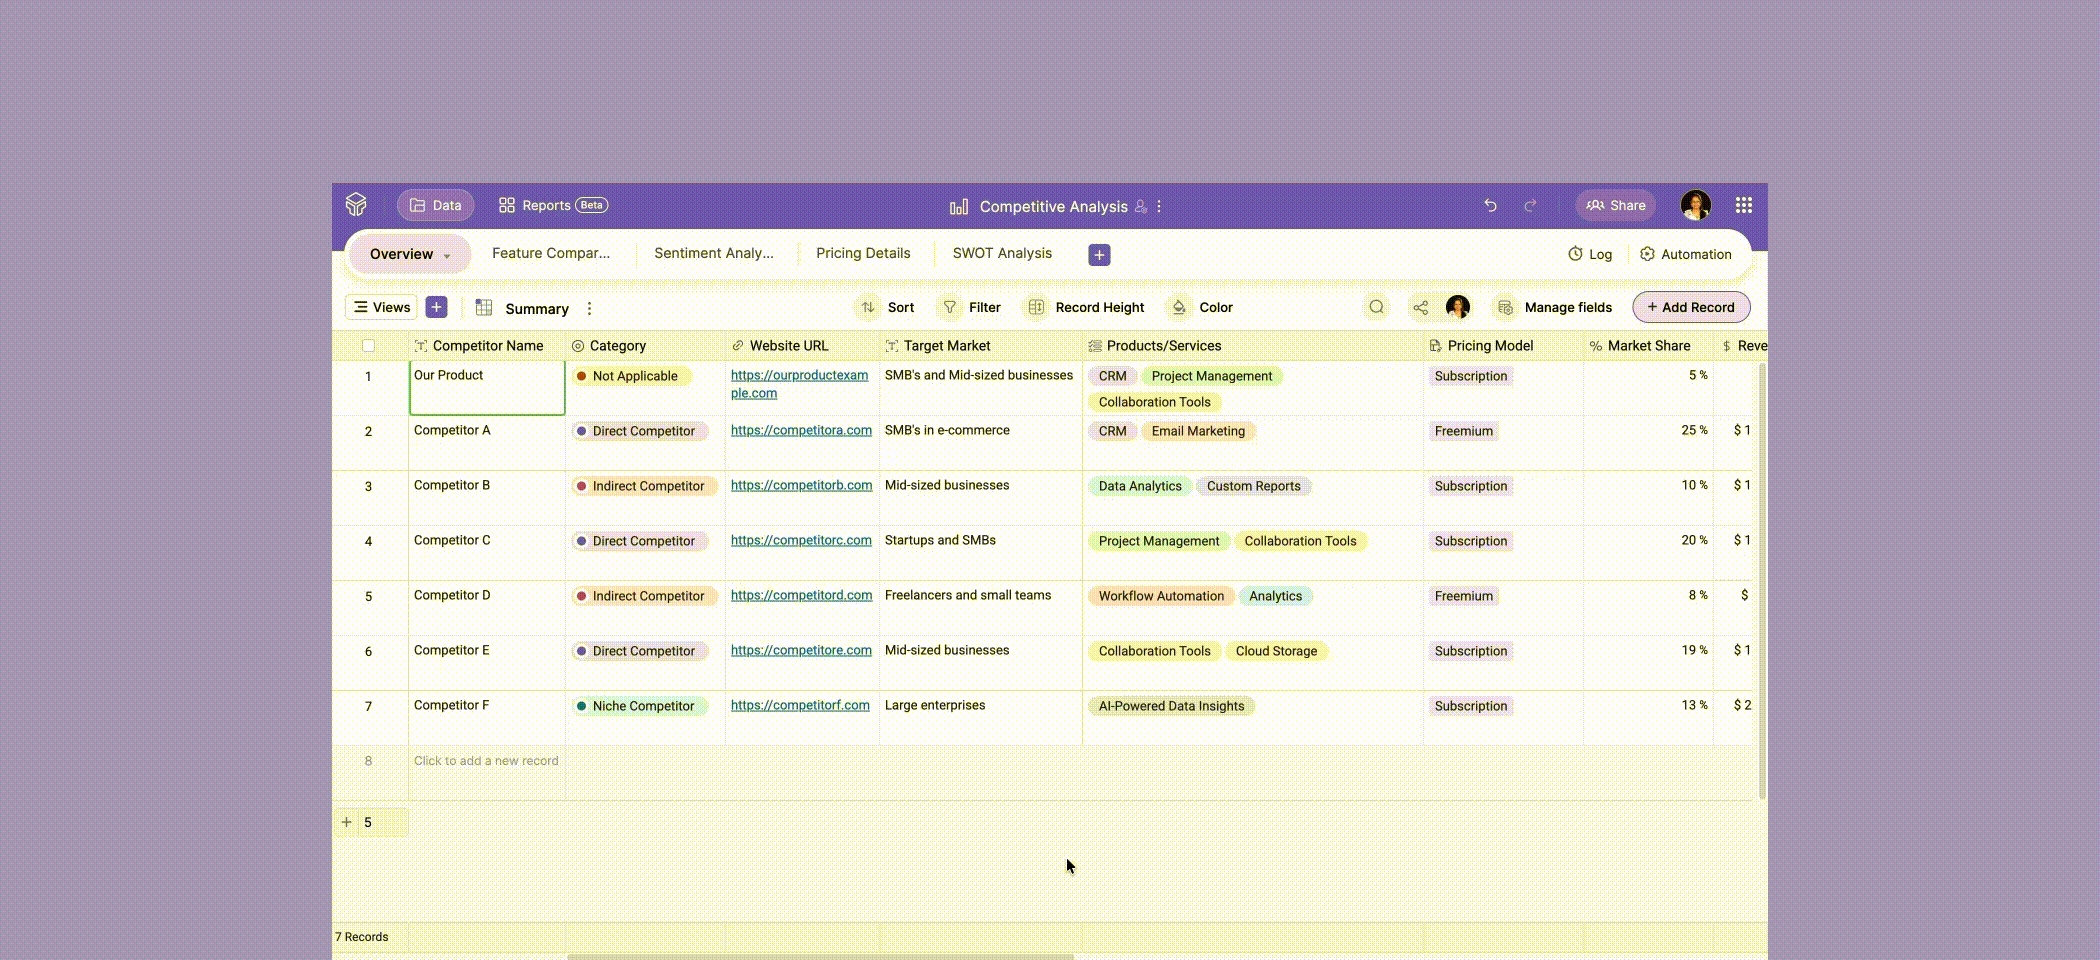Screen dimensions: 2100x960
Task: Check the checkbox for the Competitor A row
Action: [x=369, y=431]
